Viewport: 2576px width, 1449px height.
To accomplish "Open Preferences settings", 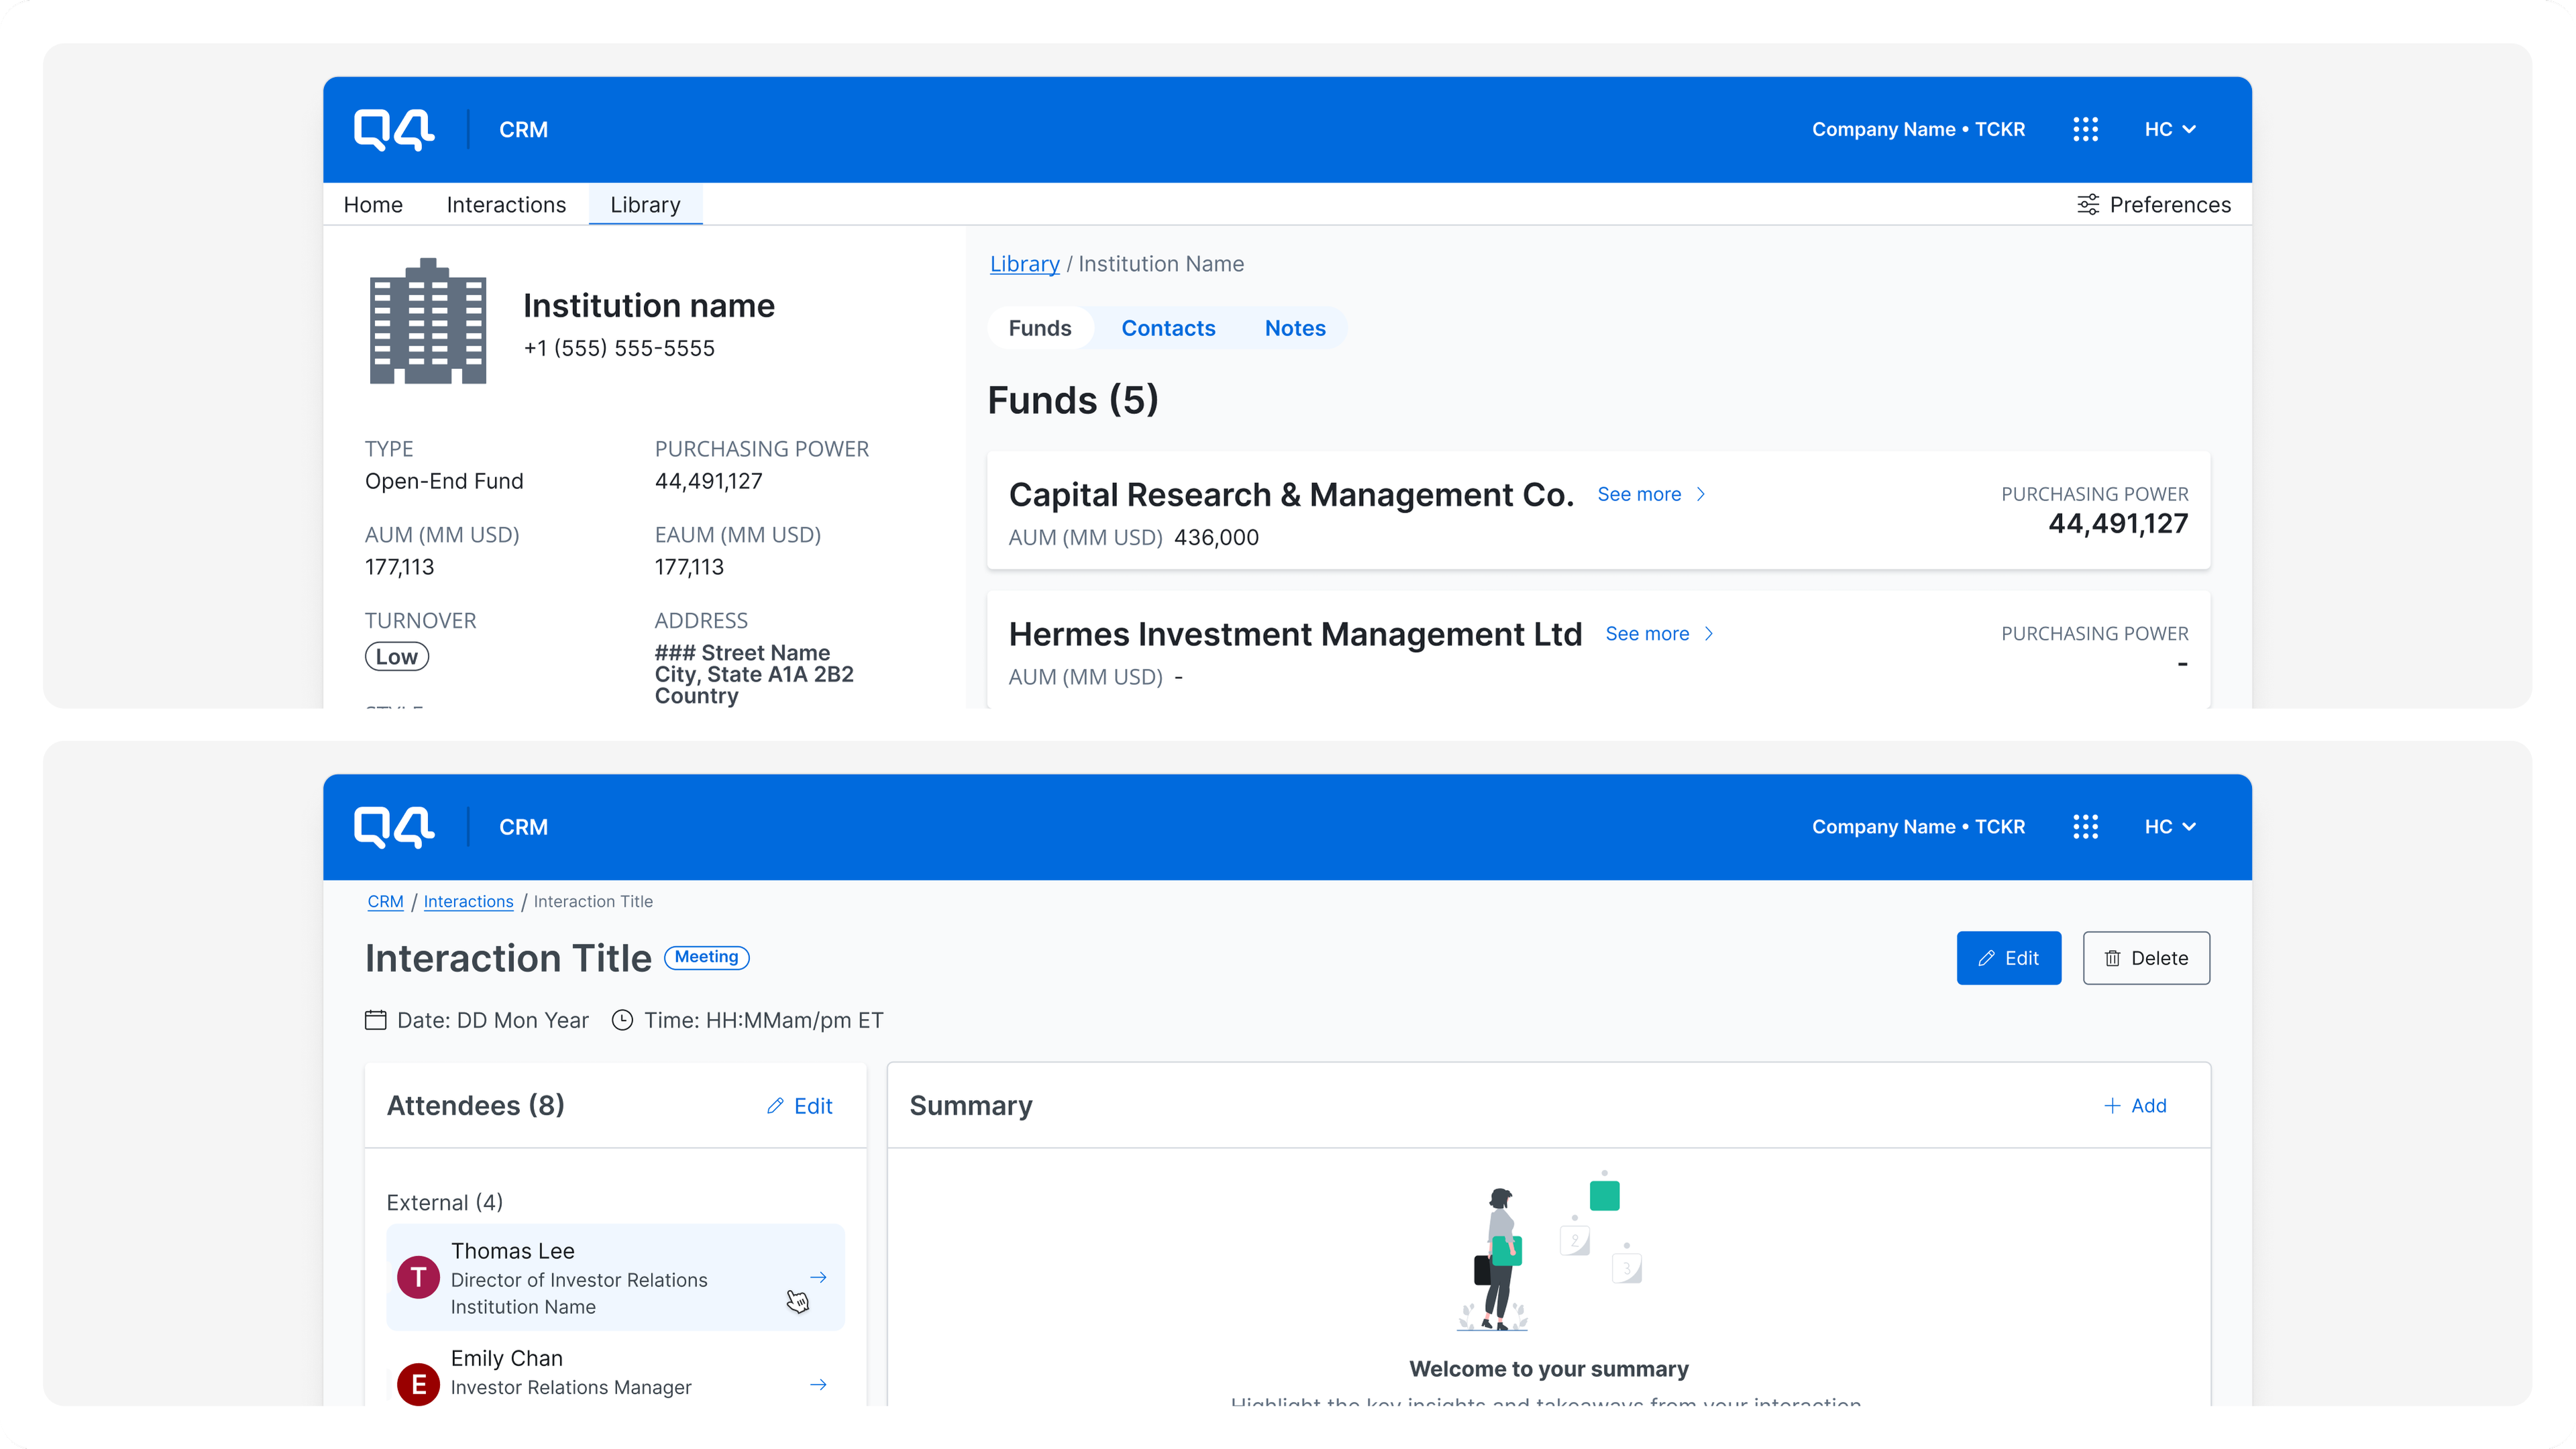I will coord(2154,204).
